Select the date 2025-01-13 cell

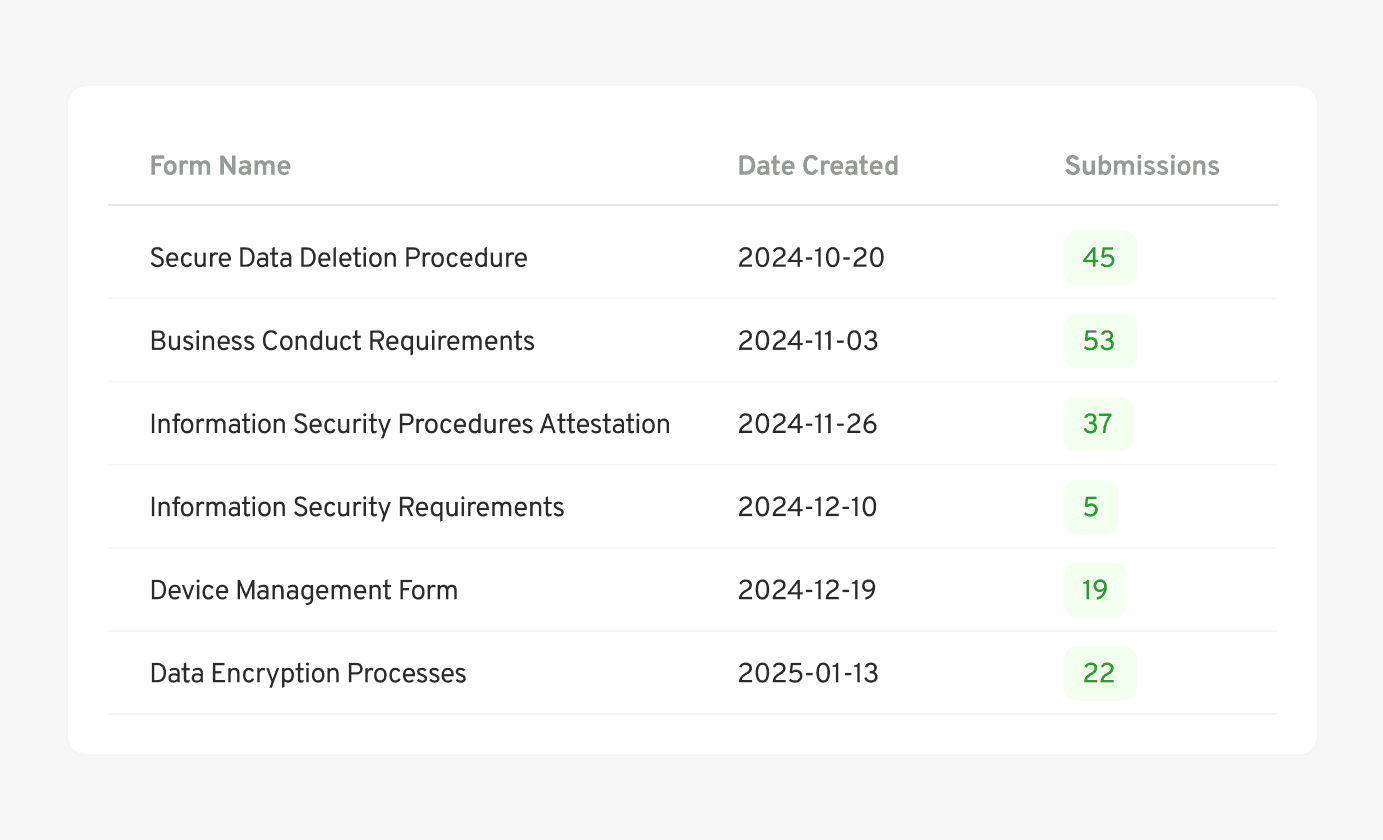tap(807, 673)
